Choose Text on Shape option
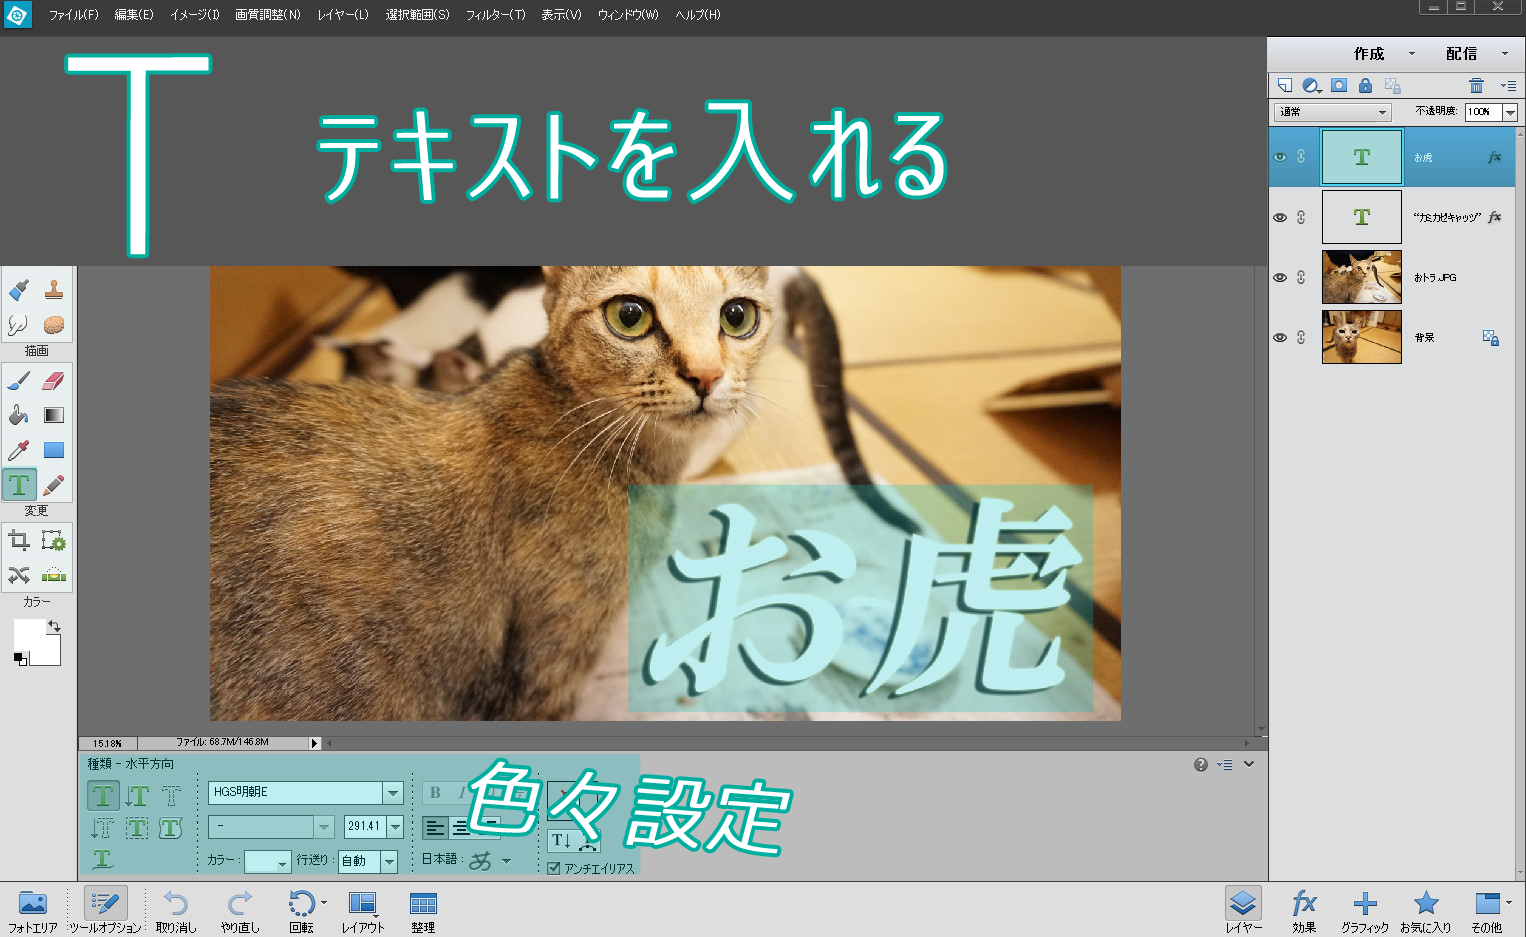The height and width of the screenshot is (937, 1526). click(171, 828)
